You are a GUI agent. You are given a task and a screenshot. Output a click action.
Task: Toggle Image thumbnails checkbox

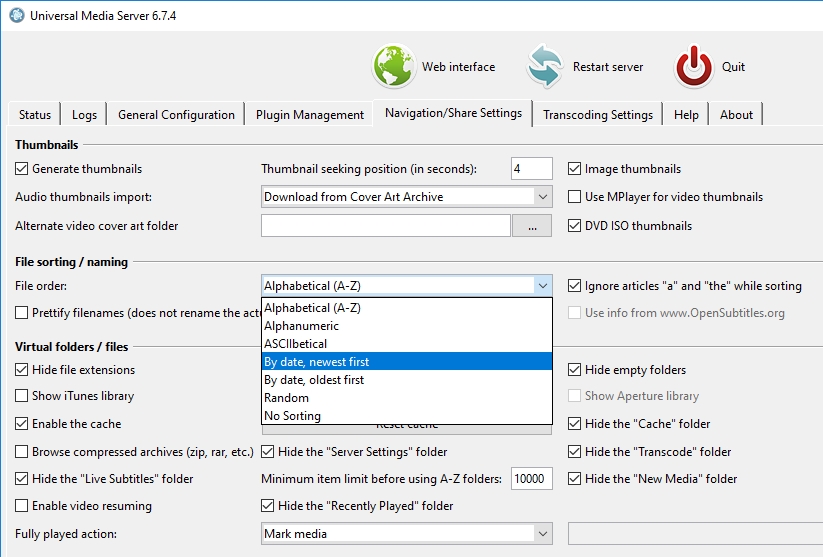point(575,169)
